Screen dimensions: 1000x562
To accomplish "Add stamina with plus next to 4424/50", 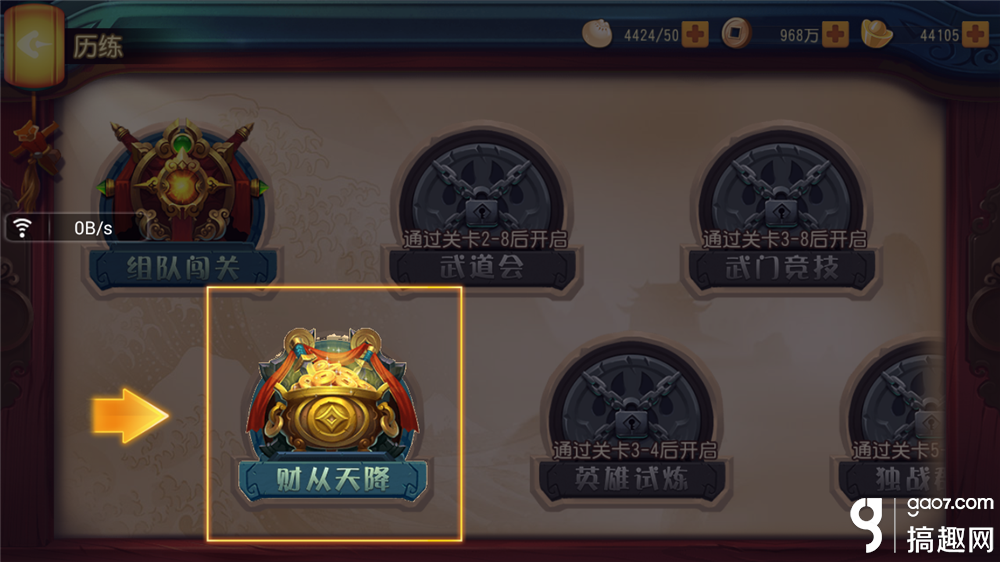I will (x=695, y=34).
